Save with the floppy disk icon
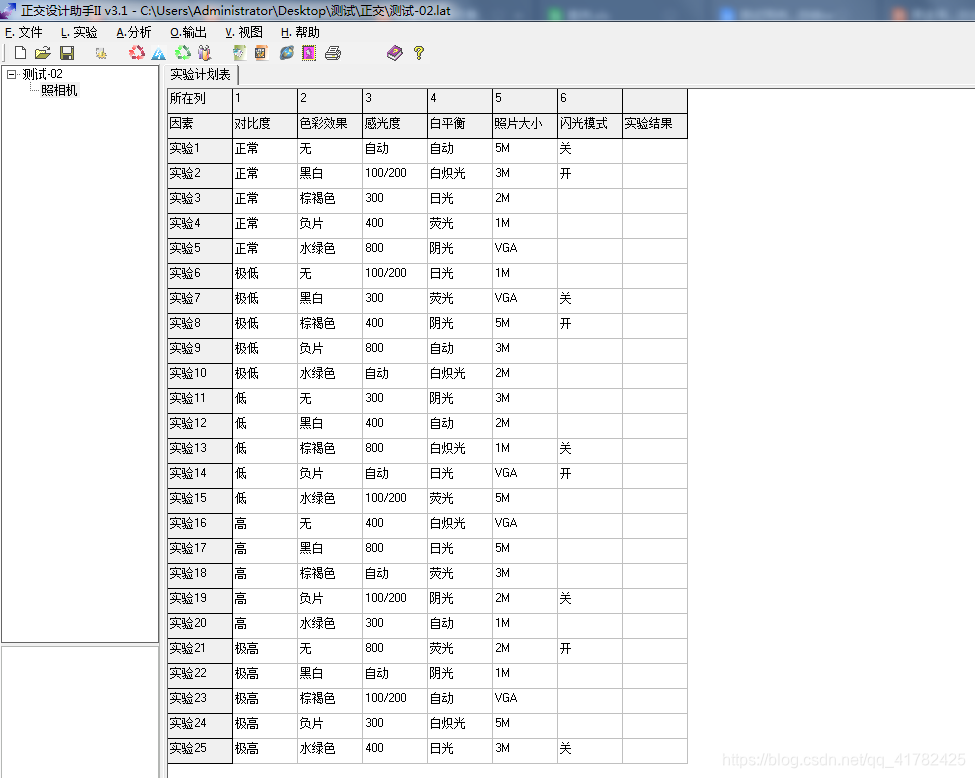This screenshot has width=975, height=778. coord(67,53)
